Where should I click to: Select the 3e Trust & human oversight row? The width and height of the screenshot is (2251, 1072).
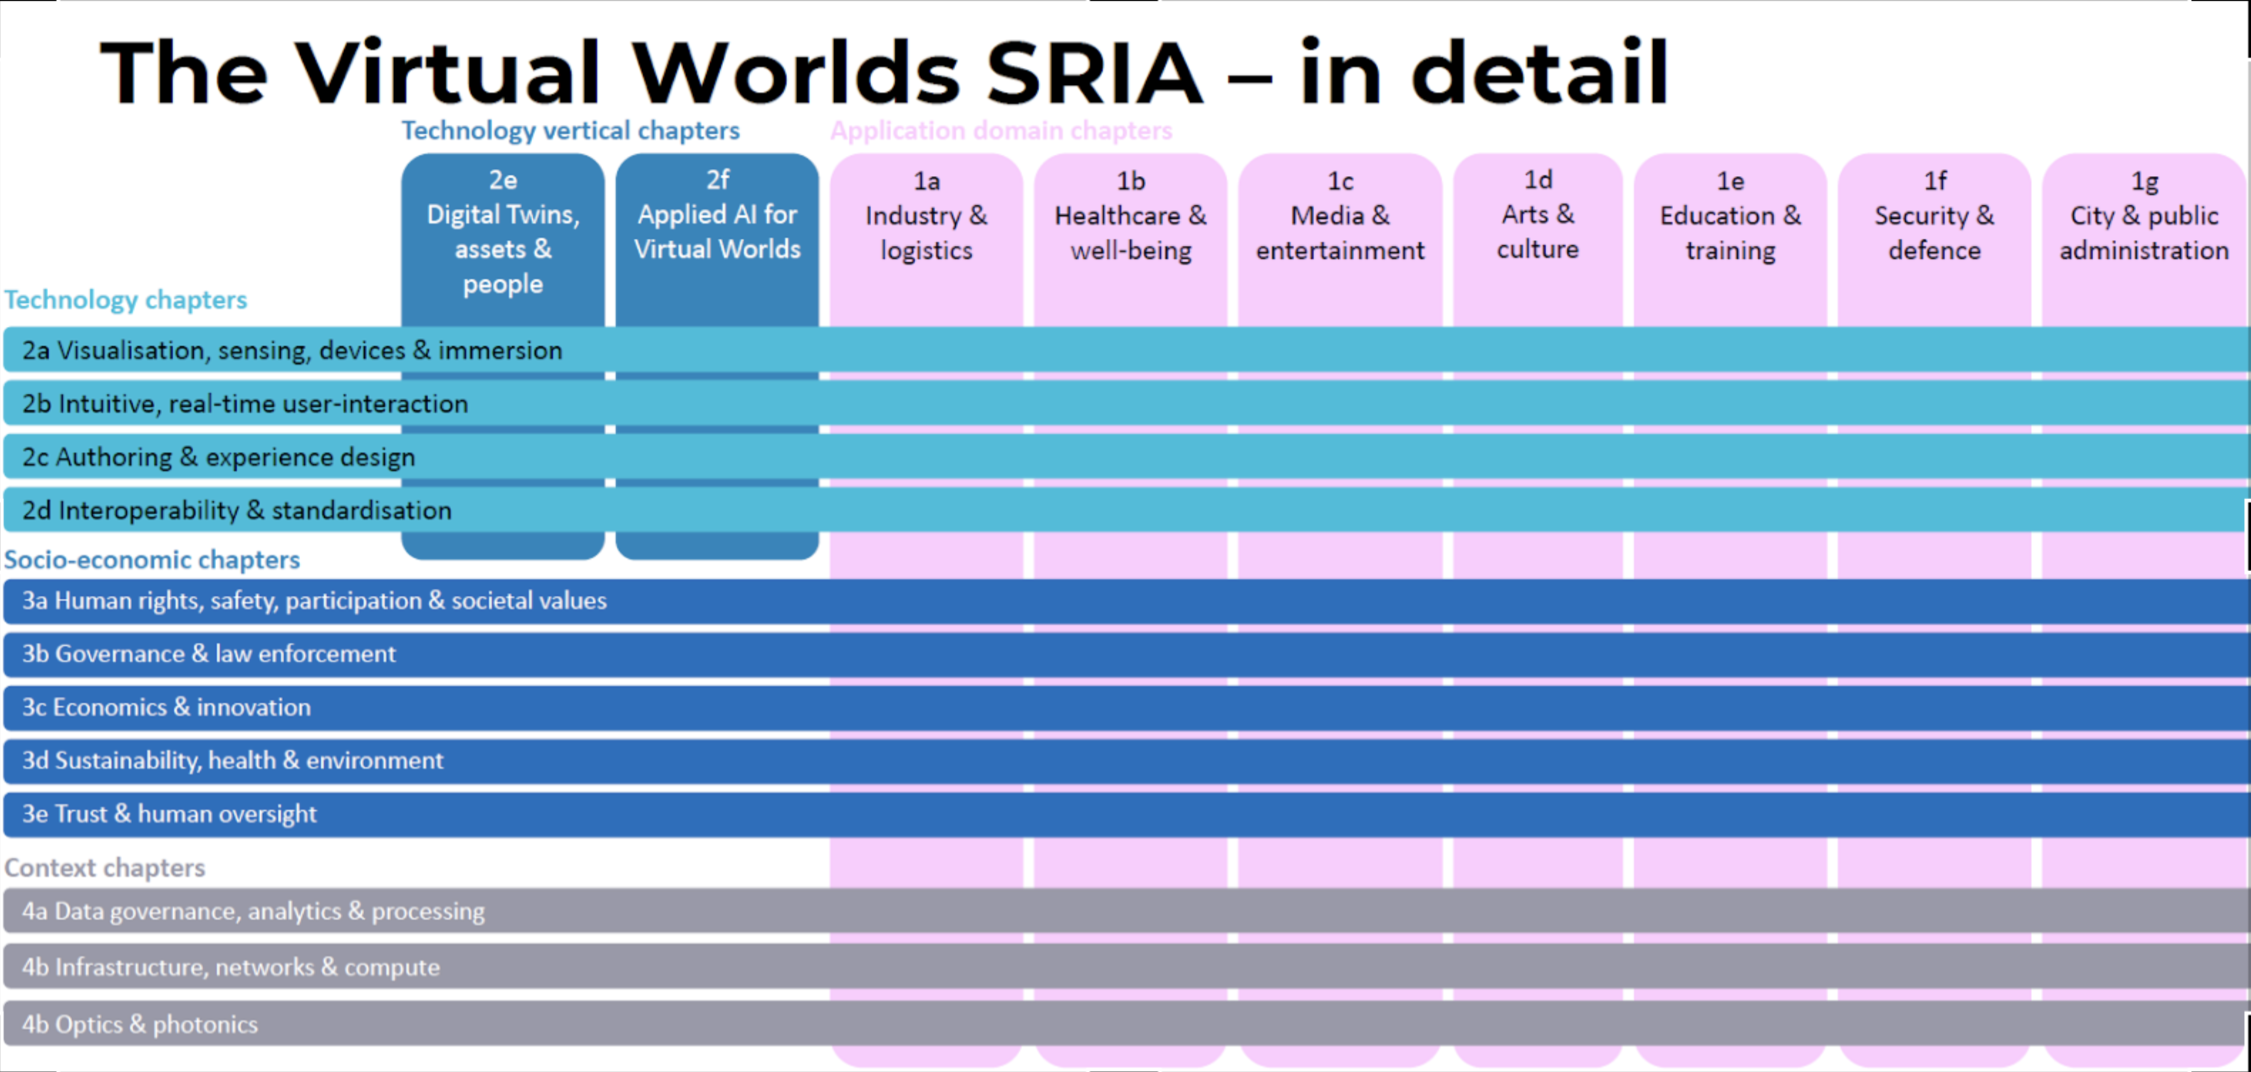(169, 814)
